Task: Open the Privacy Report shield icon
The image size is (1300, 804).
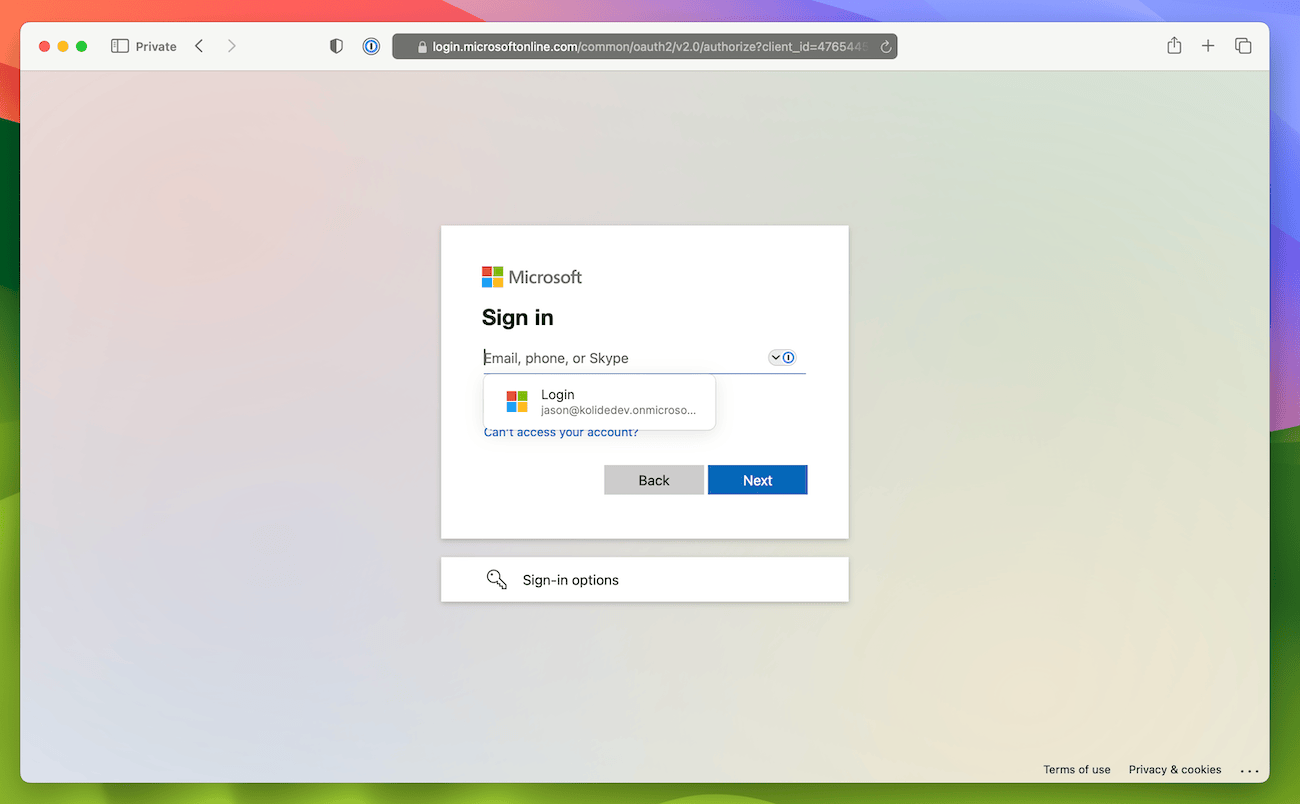Action: (x=336, y=46)
